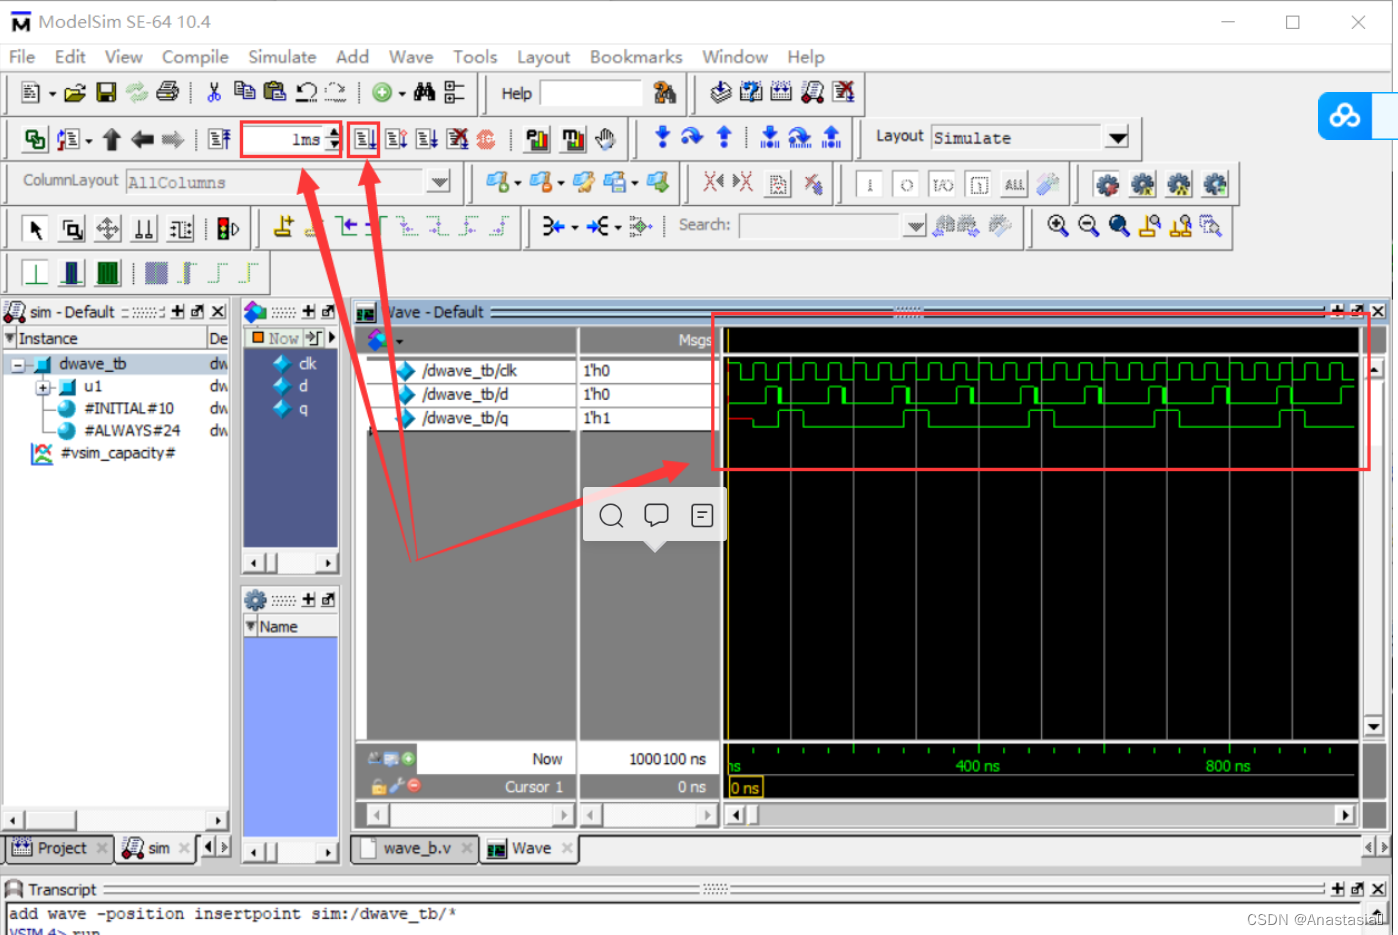
Task: Select #ALWAYS#24 in the sim tree
Action: [132, 430]
